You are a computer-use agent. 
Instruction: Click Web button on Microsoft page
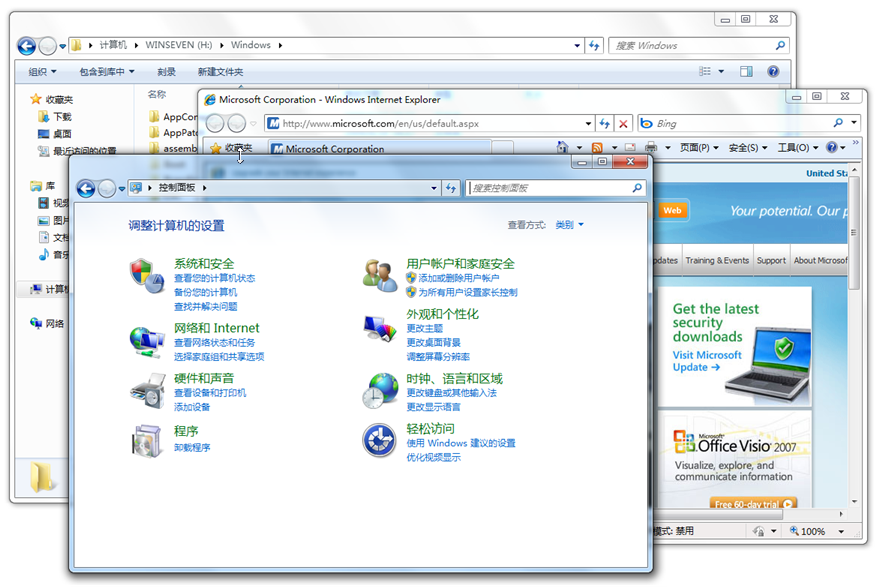pyautogui.click(x=672, y=210)
